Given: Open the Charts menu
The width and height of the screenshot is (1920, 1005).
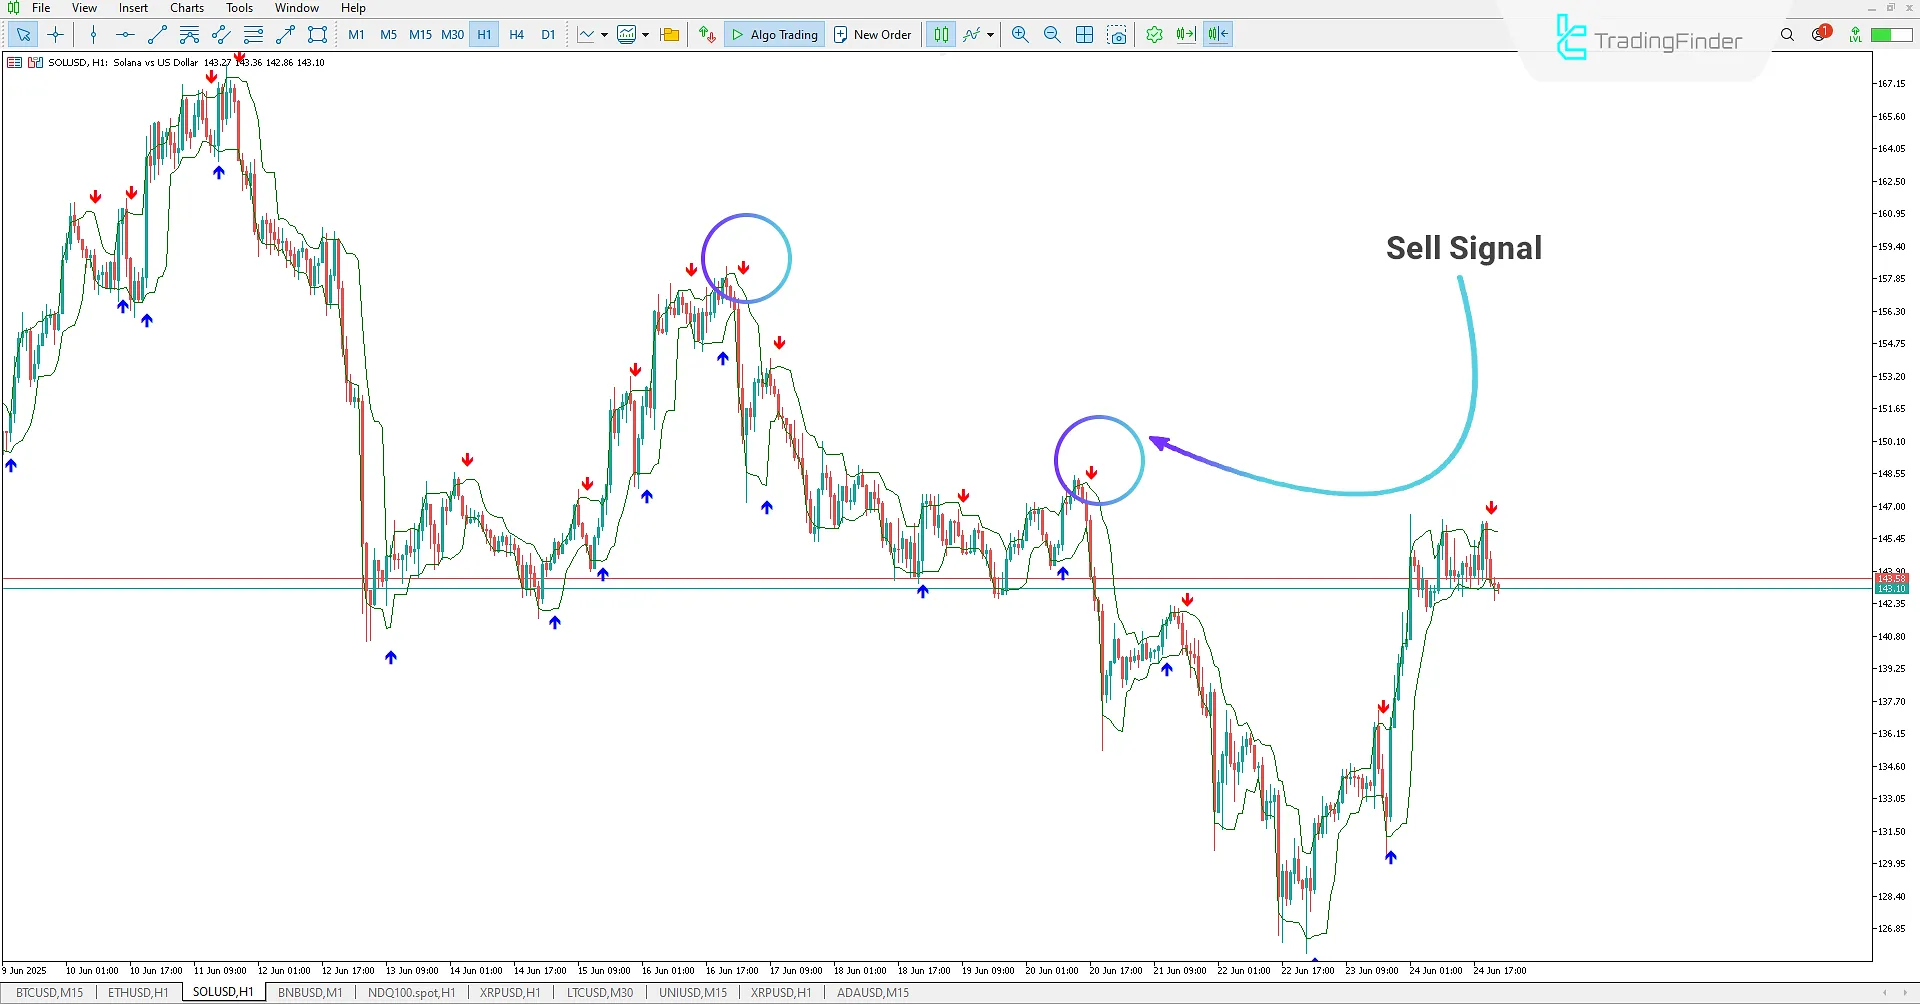Looking at the screenshot, I should pos(186,8).
